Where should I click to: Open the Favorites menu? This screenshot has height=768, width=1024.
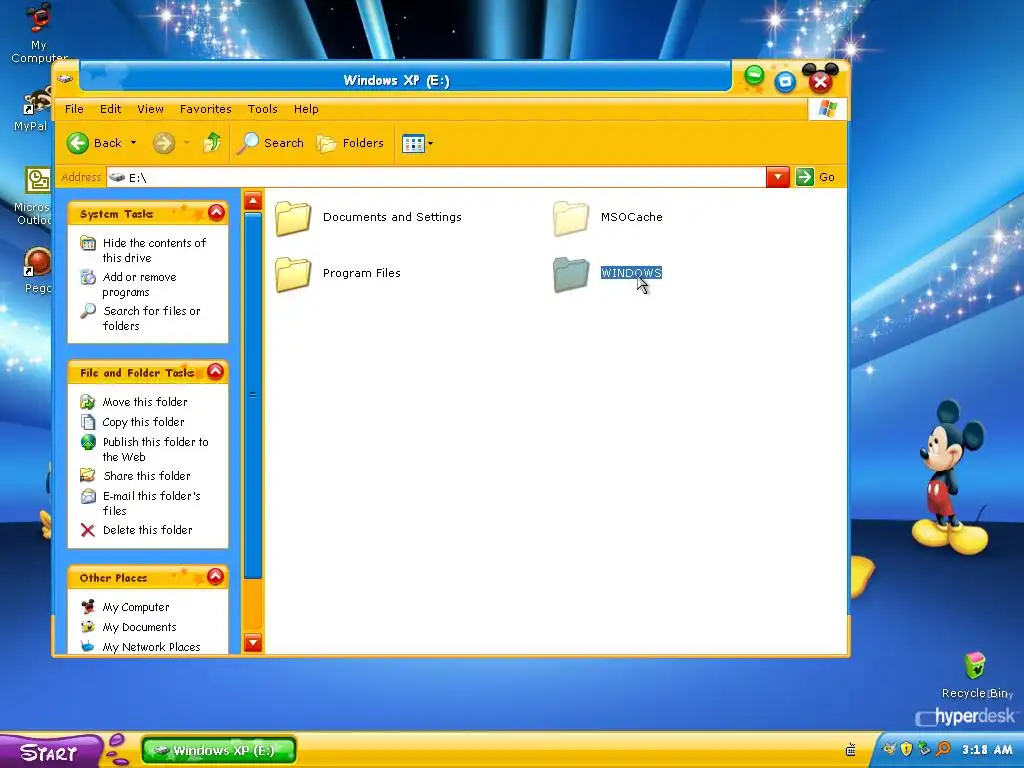206,109
